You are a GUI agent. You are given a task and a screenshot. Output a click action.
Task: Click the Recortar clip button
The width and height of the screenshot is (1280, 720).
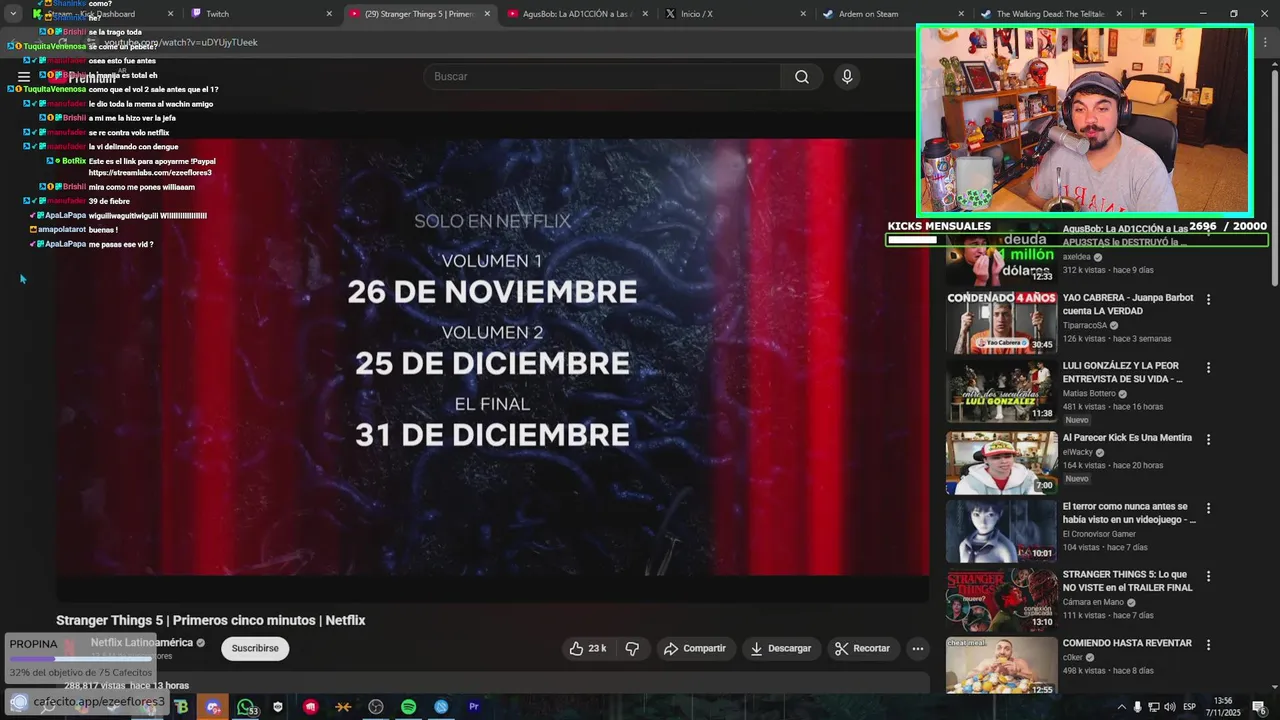(x=862, y=649)
